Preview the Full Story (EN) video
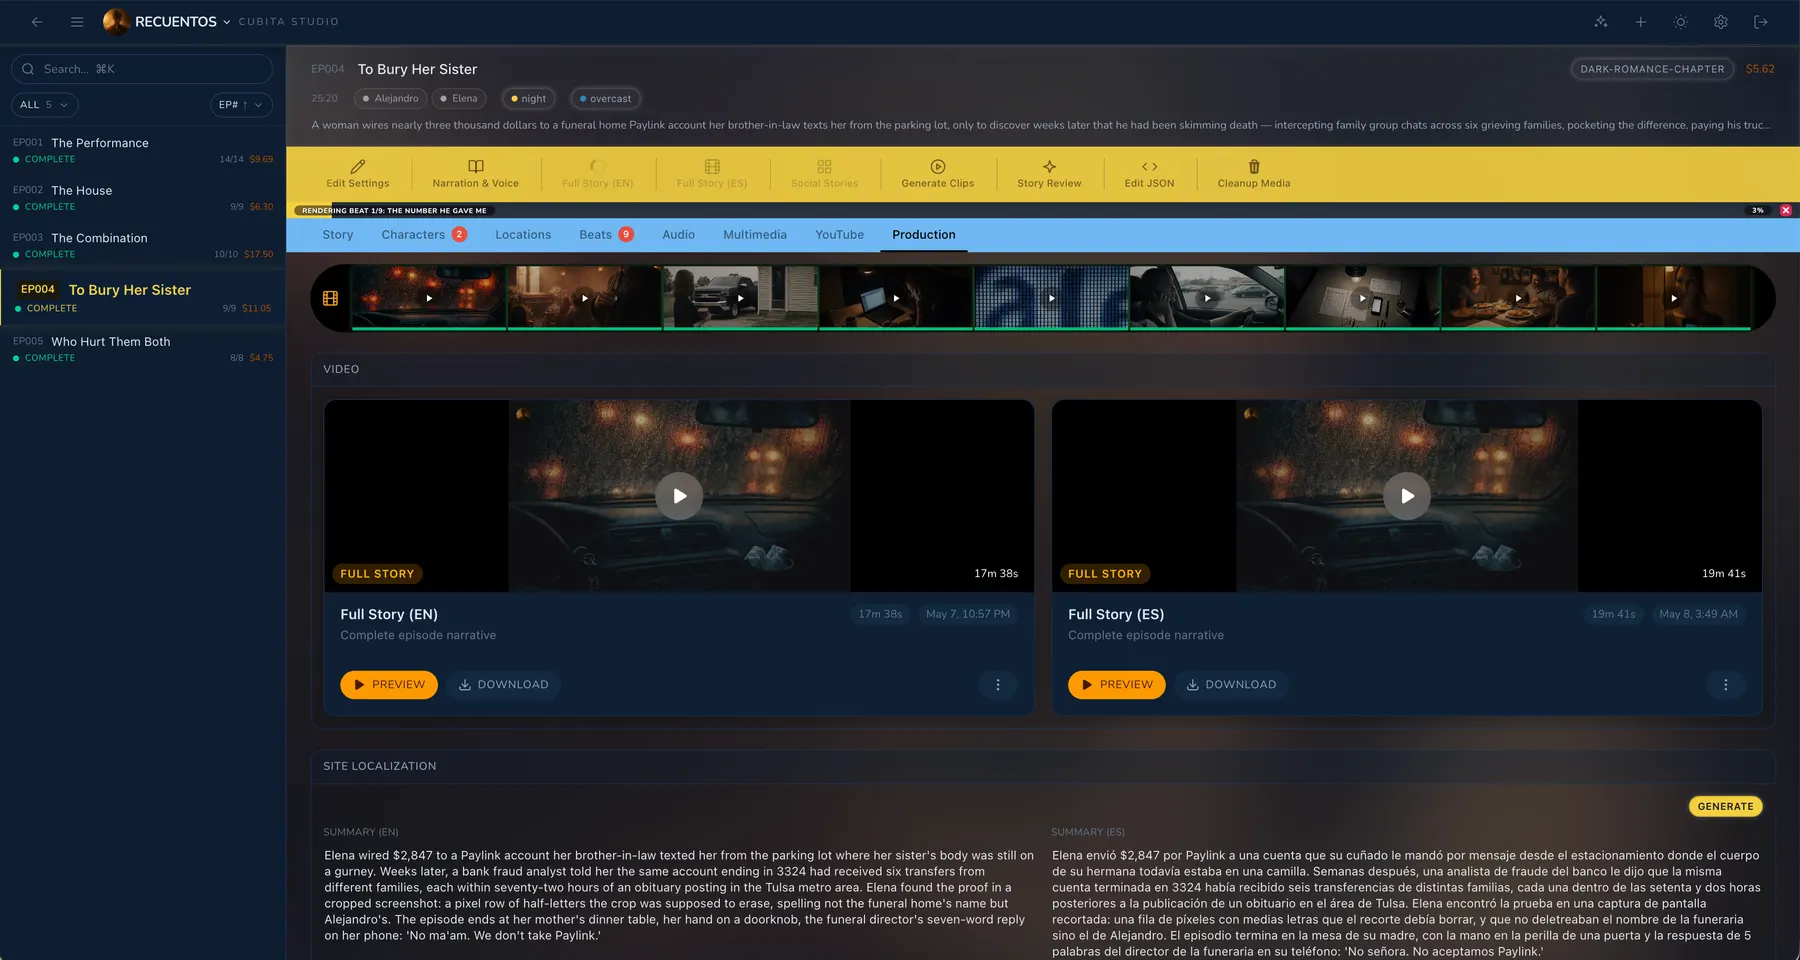The image size is (1800, 960). [x=389, y=685]
